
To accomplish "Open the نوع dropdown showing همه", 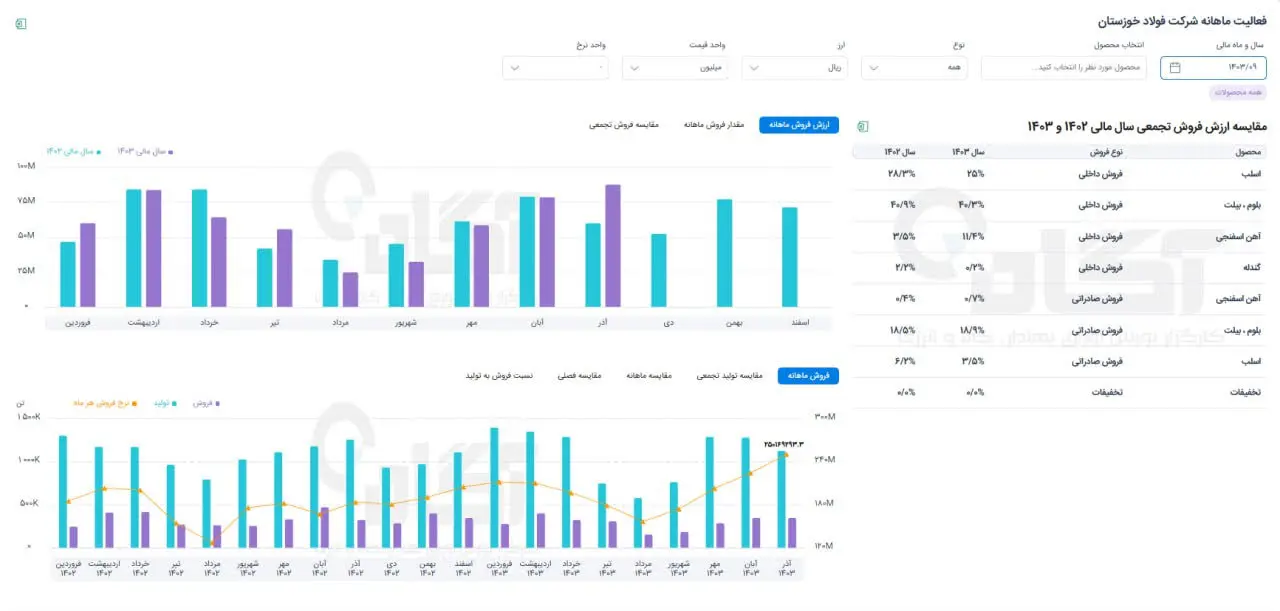I will (x=915, y=68).
